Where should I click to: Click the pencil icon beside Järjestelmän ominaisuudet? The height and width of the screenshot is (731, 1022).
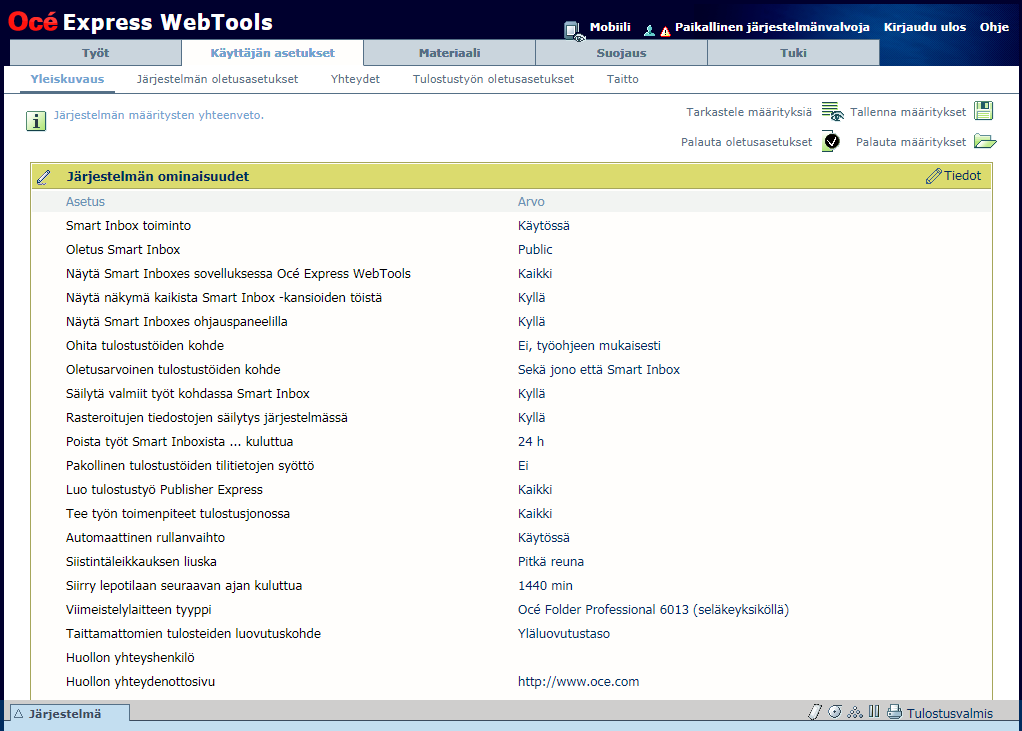coord(43,177)
